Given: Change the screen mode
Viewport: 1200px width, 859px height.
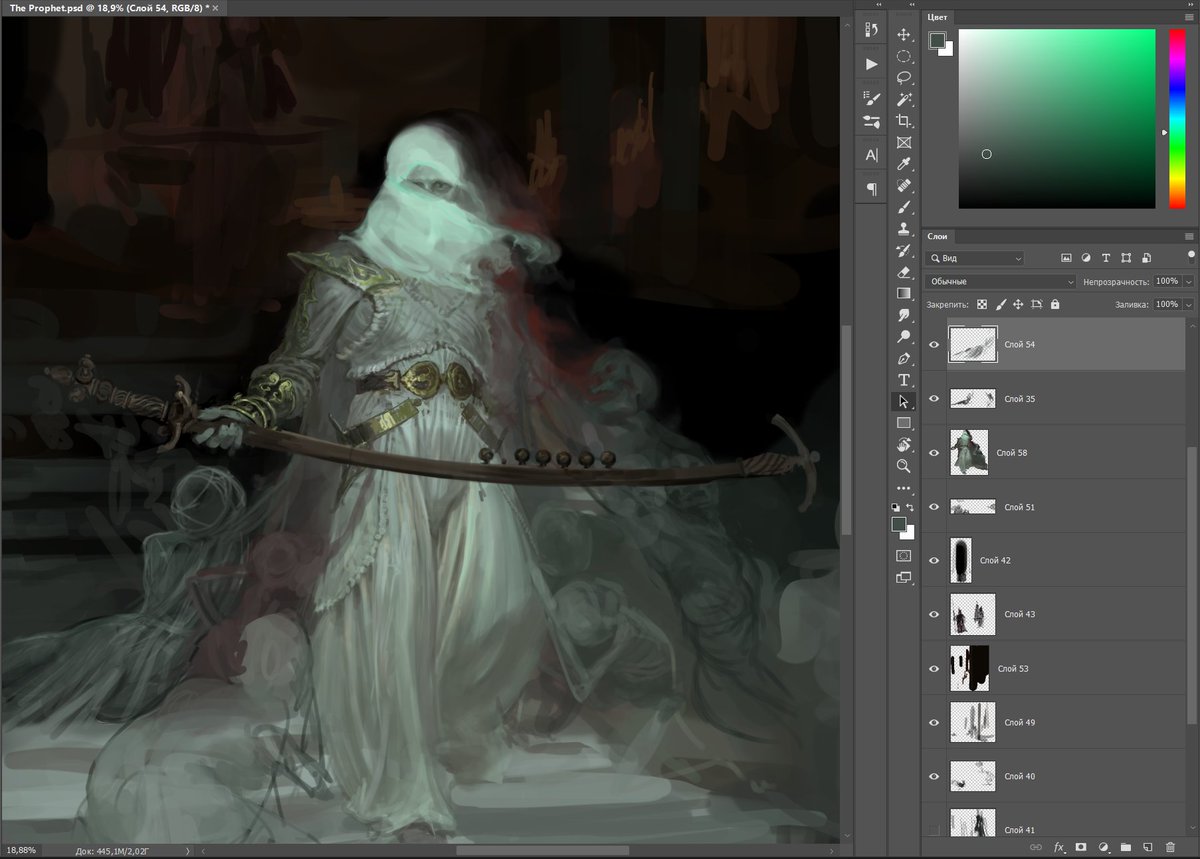Looking at the screenshot, I should (x=904, y=577).
